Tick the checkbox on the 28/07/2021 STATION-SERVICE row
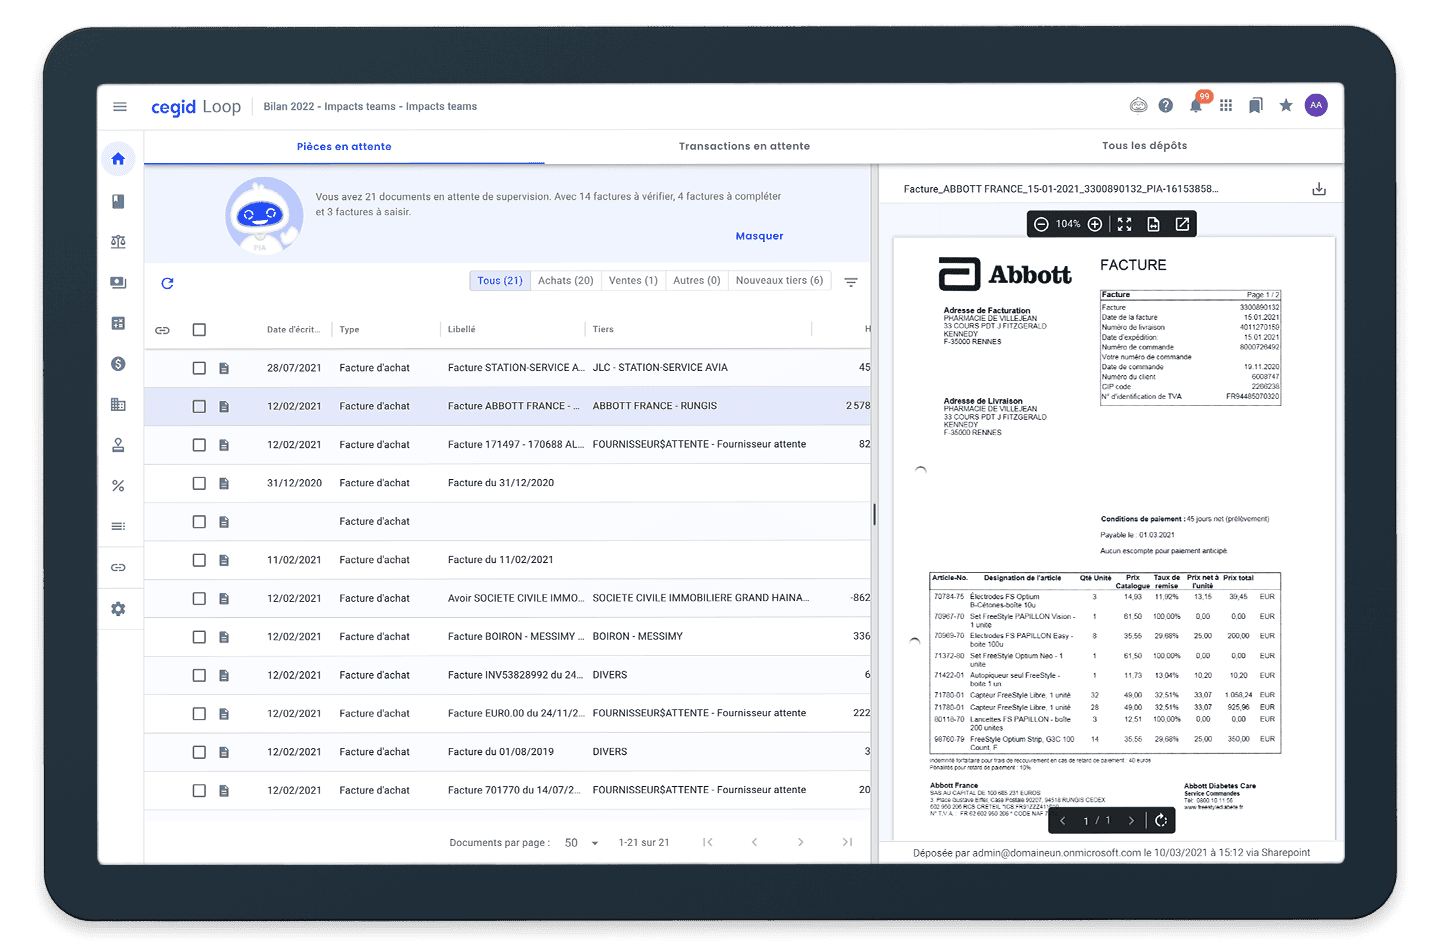Viewport: 1440px width, 950px height. pyautogui.click(x=198, y=367)
